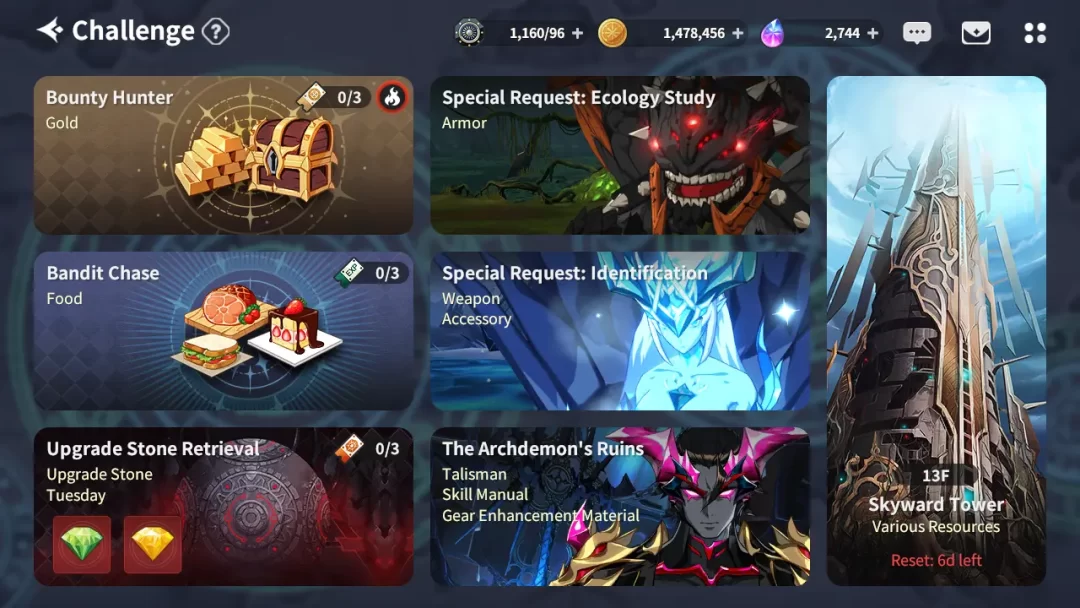Screen dimensions: 1080x608
Task: Add crystals with the plus next to 2,744
Action: pyautogui.click(x=873, y=33)
